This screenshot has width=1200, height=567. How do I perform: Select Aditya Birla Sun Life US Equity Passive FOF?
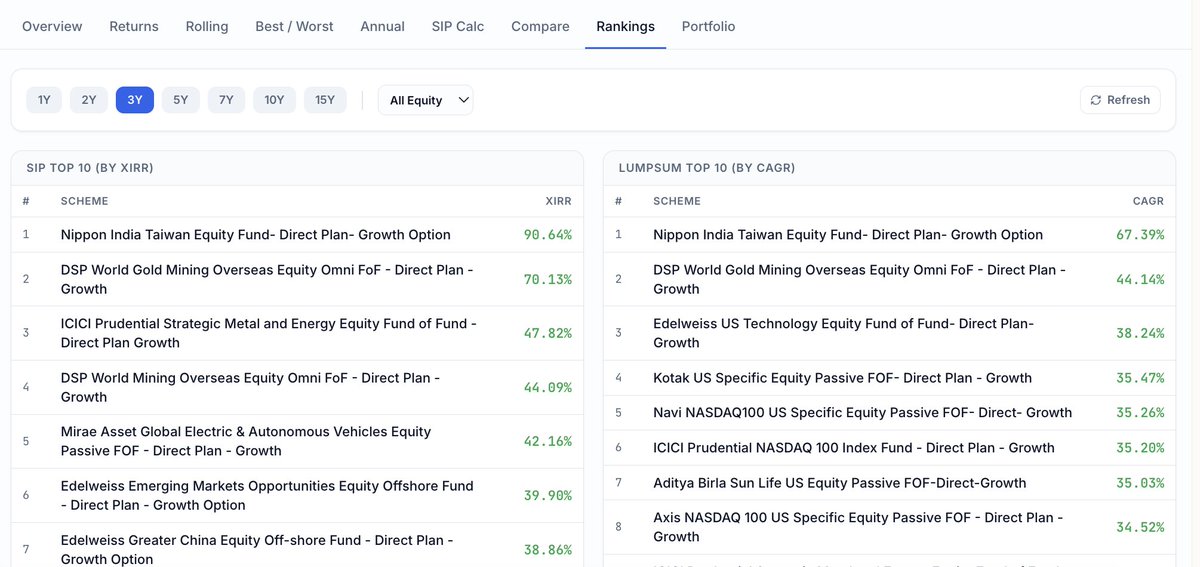click(840, 483)
